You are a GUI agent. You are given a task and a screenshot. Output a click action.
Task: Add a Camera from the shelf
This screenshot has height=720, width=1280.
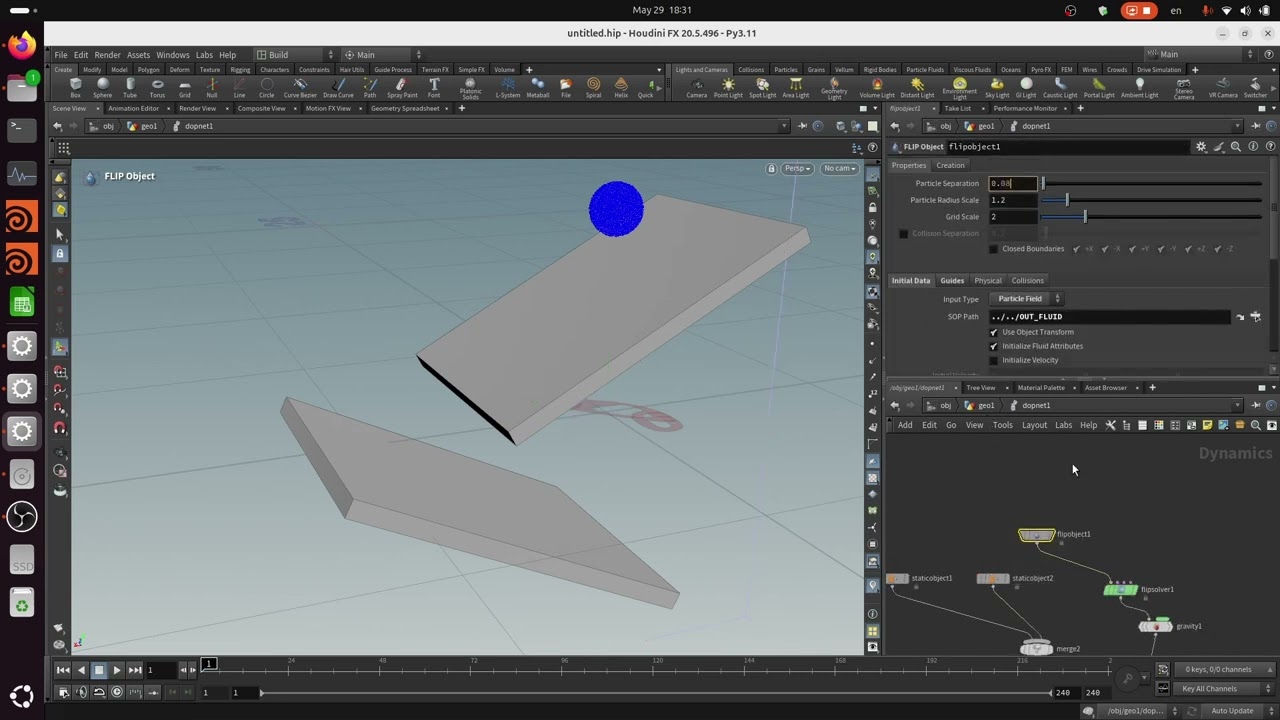tap(697, 87)
